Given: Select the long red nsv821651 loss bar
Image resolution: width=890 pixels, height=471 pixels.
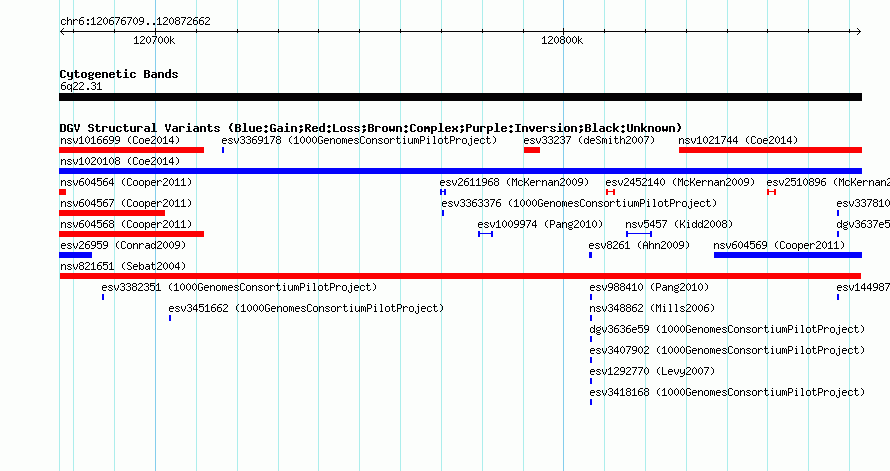Looking at the screenshot, I should click(460, 276).
